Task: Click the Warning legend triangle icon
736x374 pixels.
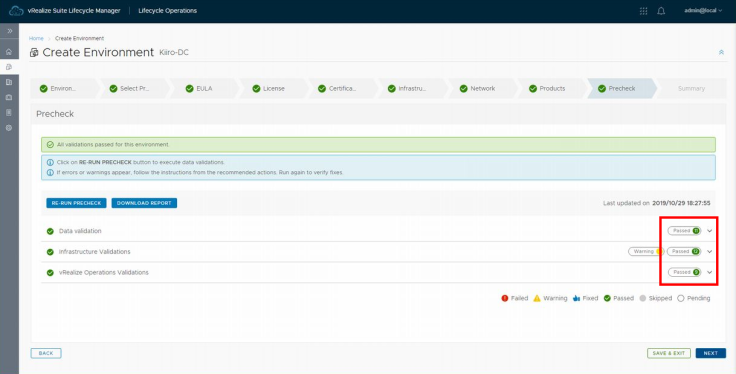Action: point(537,298)
